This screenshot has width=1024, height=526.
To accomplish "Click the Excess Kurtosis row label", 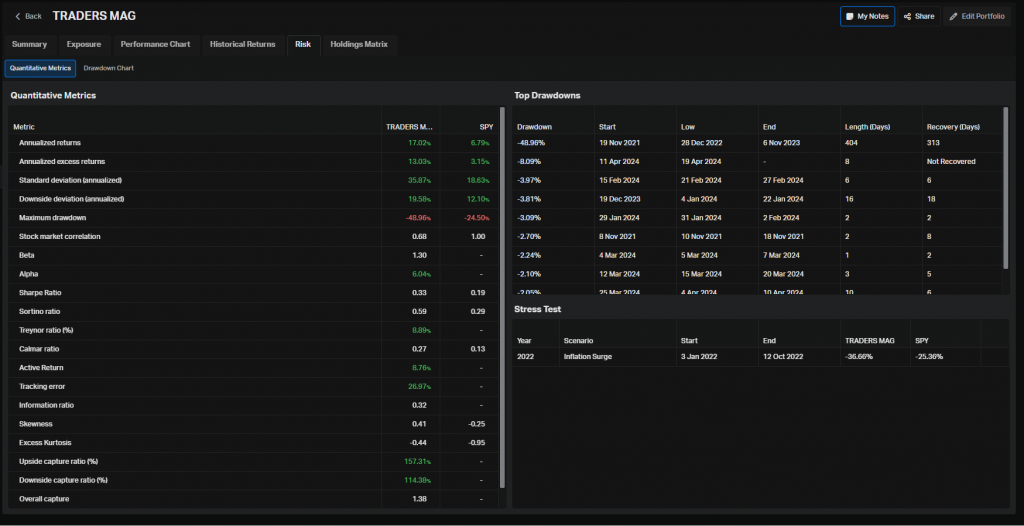I will click(45, 442).
